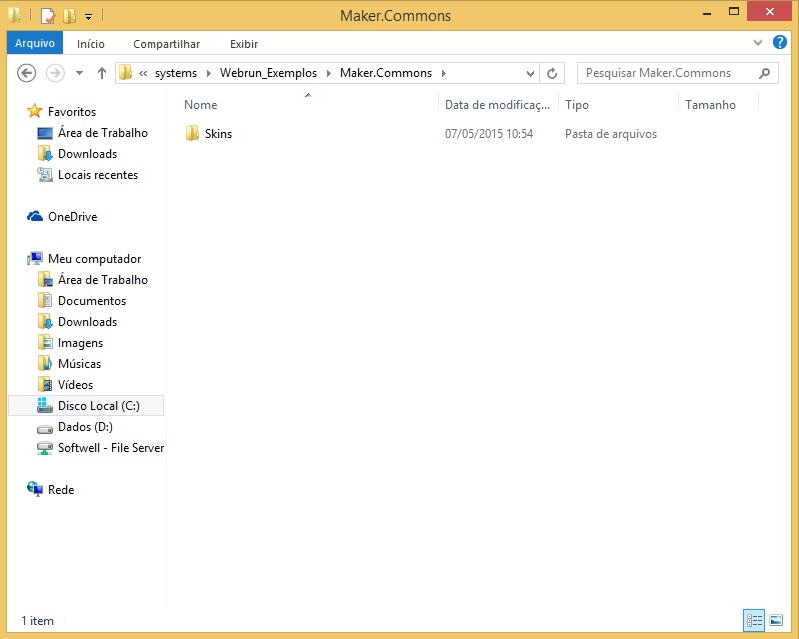Open the Exibir ribbon tab
The image size is (799, 639).
click(x=243, y=44)
